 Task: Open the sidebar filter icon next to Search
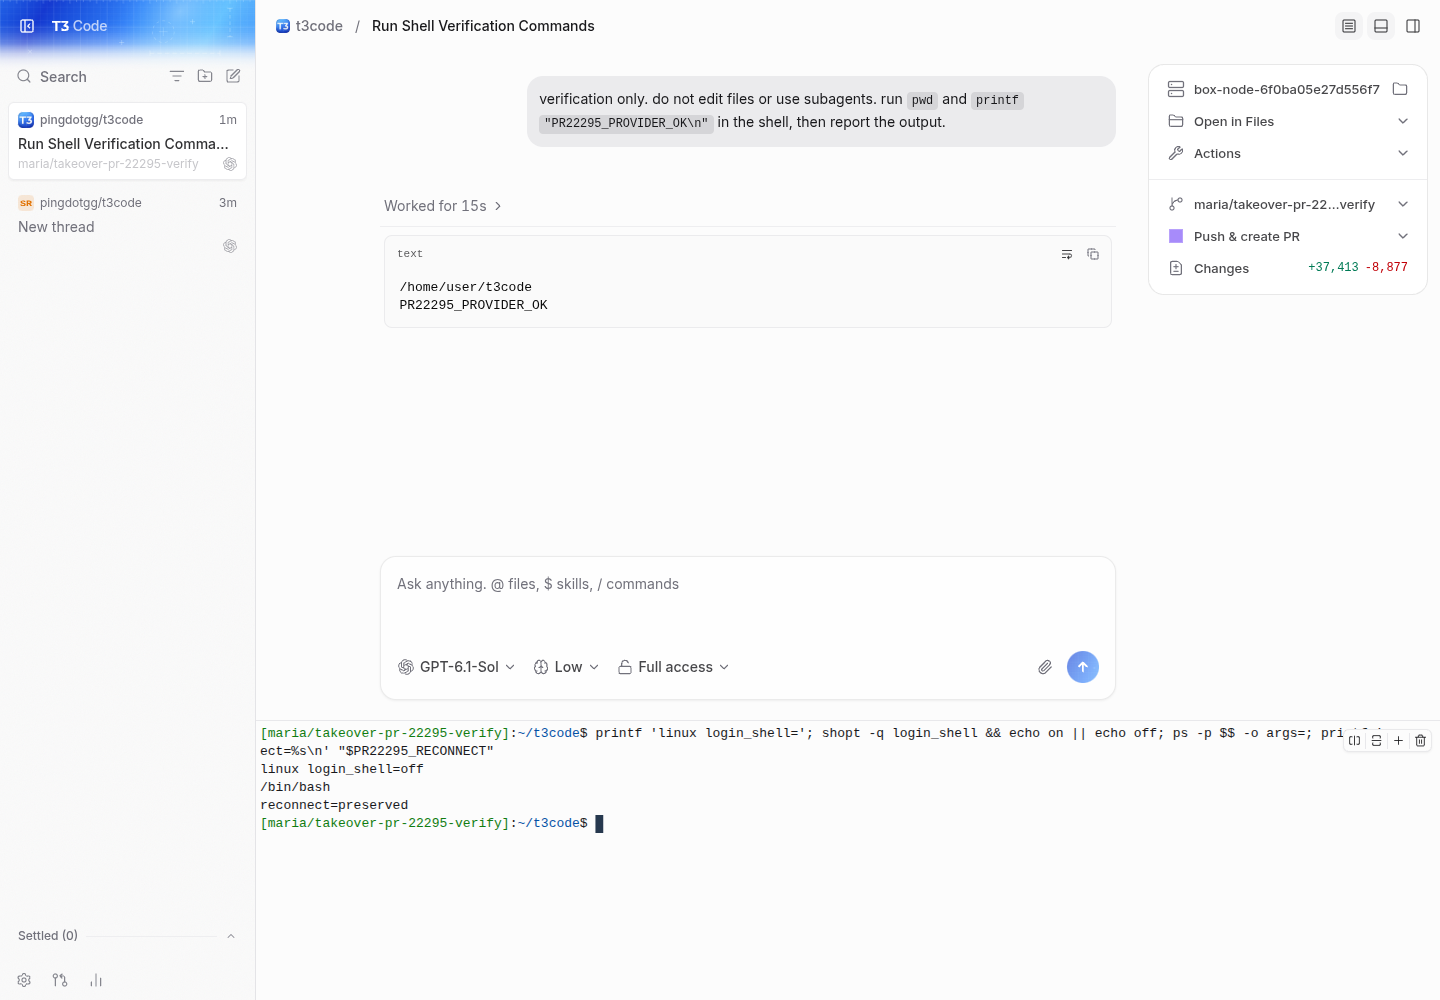(177, 76)
